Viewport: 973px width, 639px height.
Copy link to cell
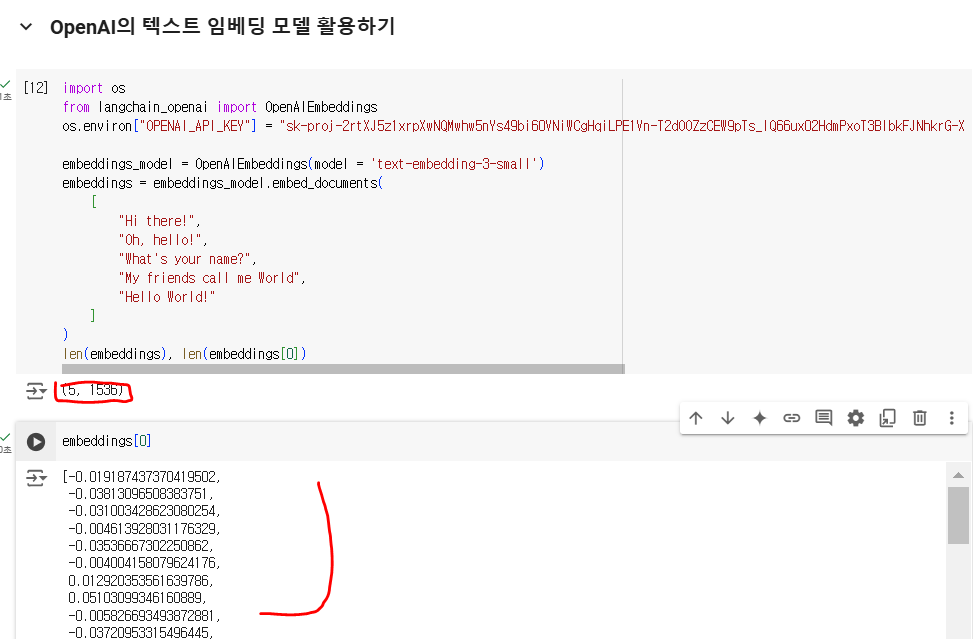click(x=792, y=418)
